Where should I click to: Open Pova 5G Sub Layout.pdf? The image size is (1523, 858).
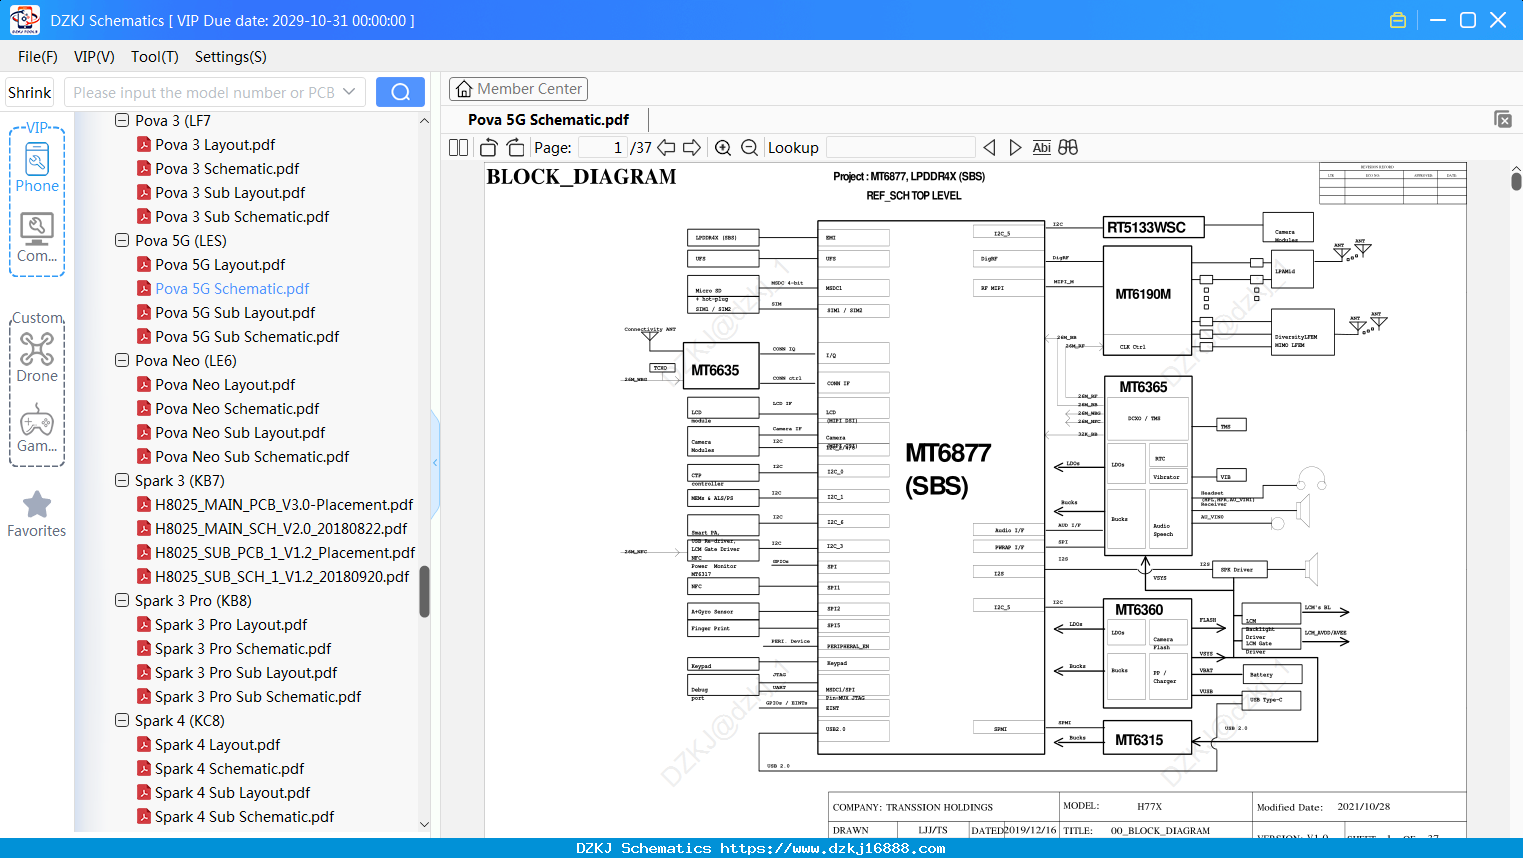pos(235,312)
